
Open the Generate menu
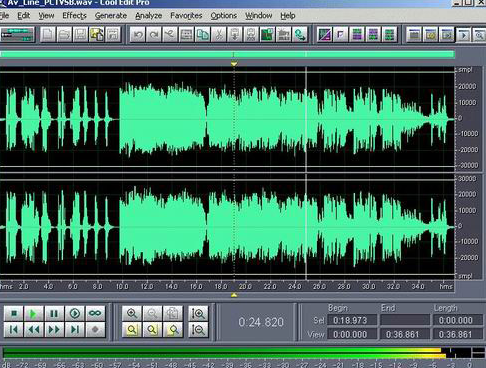pos(111,16)
